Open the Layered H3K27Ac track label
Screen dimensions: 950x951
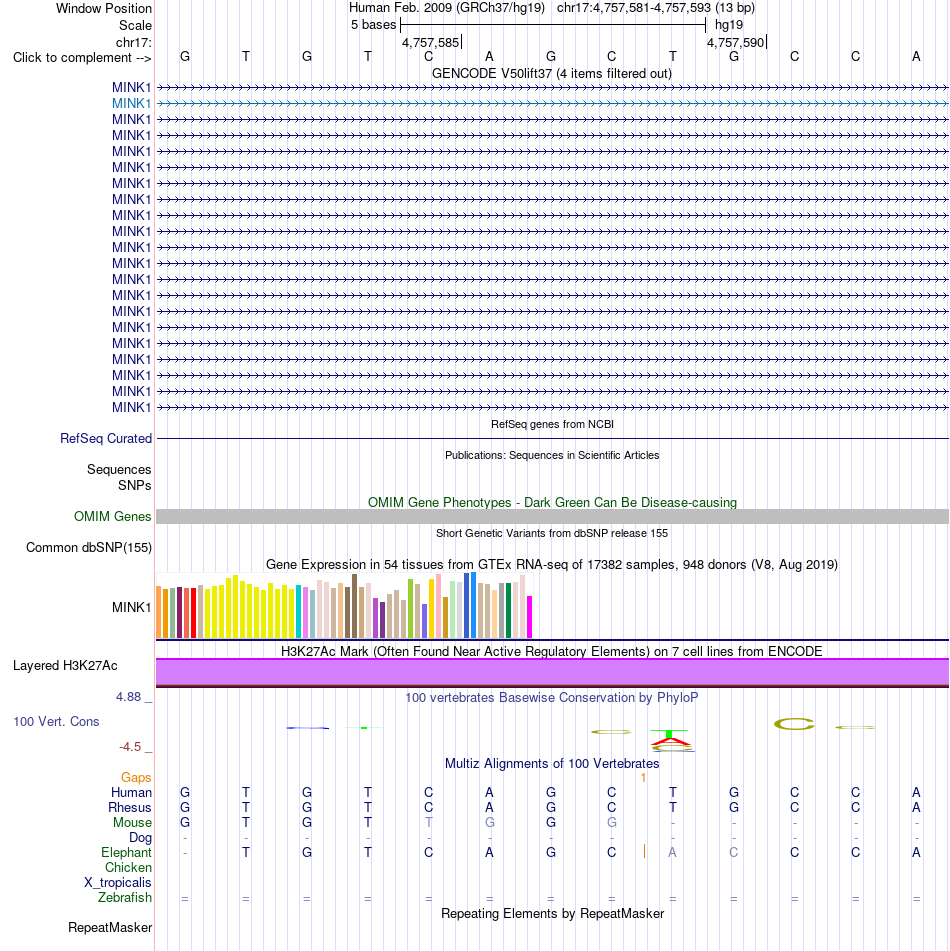(x=65, y=665)
